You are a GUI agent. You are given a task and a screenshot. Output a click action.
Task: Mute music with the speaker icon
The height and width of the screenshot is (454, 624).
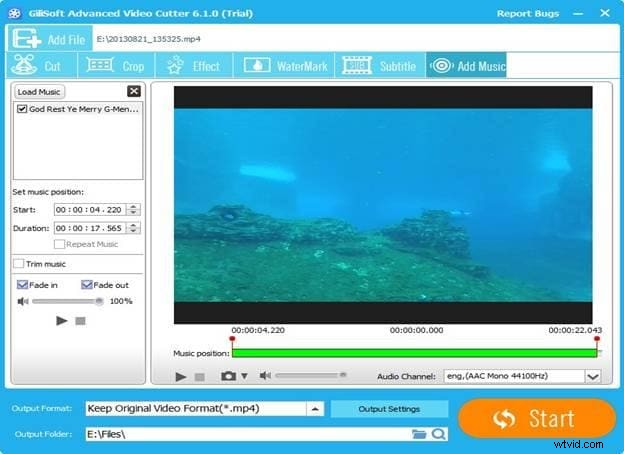point(23,301)
